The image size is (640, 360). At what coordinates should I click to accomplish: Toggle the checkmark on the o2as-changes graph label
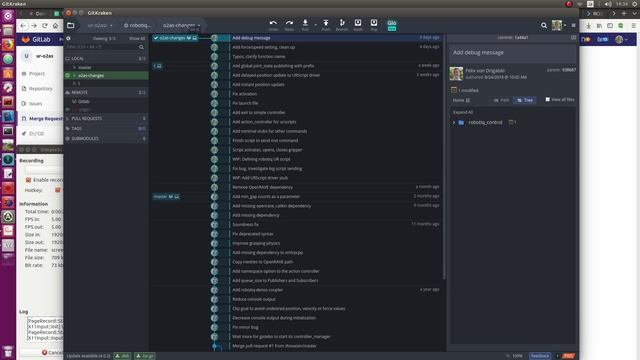click(156, 38)
